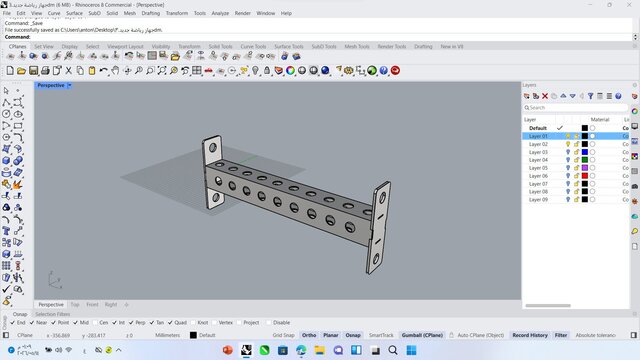Click the Gumball (CPlane) status button
Screen dimensions: 640x360
(x=422, y=335)
